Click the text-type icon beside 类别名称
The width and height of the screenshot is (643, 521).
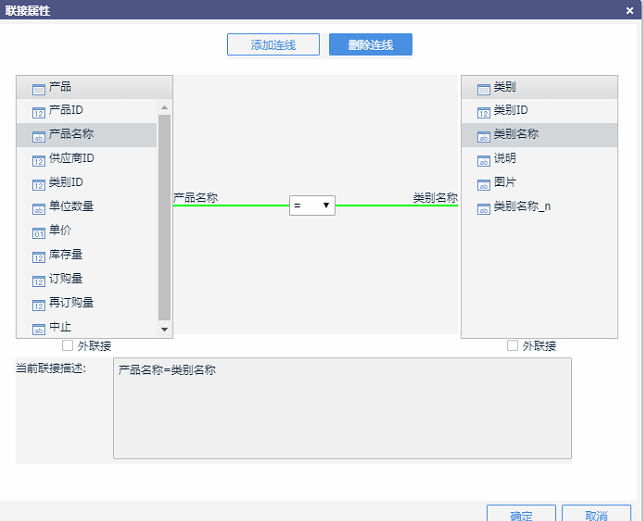[483, 137]
